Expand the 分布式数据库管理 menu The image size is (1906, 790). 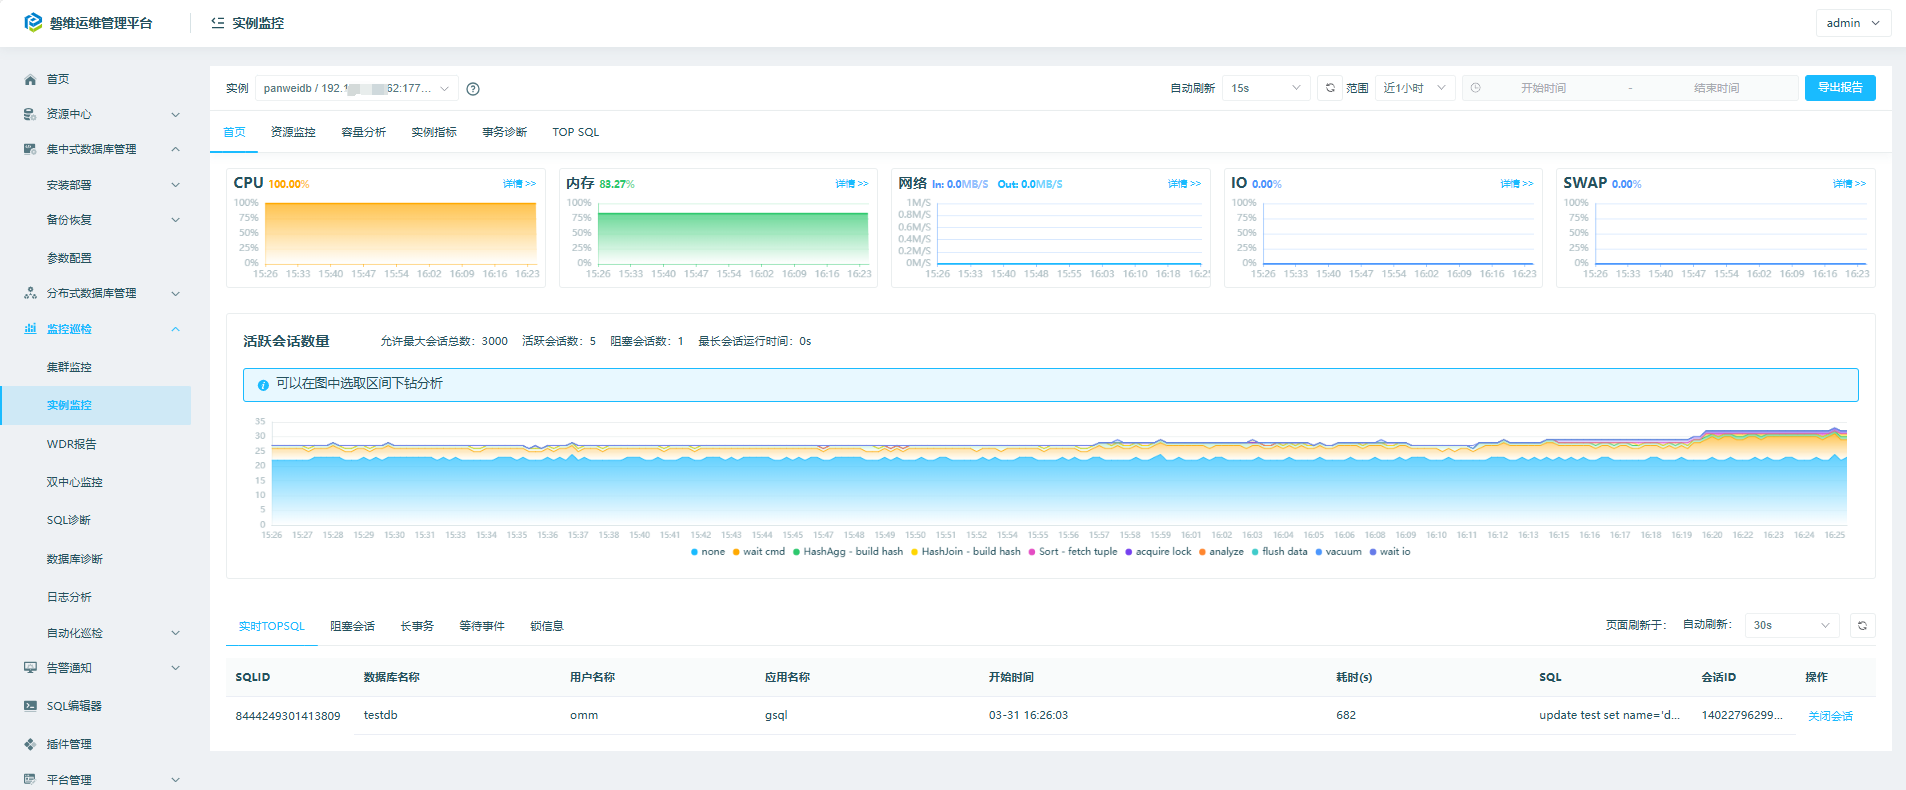coord(175,293)
